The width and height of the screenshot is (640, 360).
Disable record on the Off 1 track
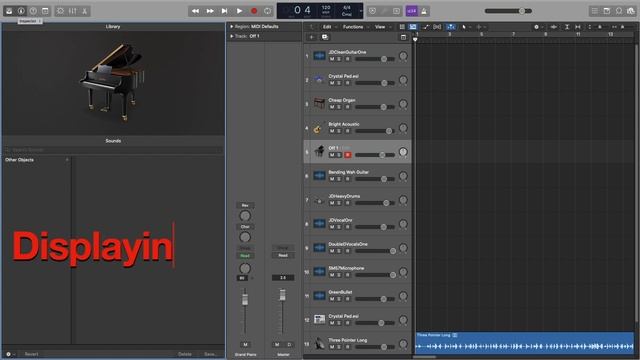point(348,155)
